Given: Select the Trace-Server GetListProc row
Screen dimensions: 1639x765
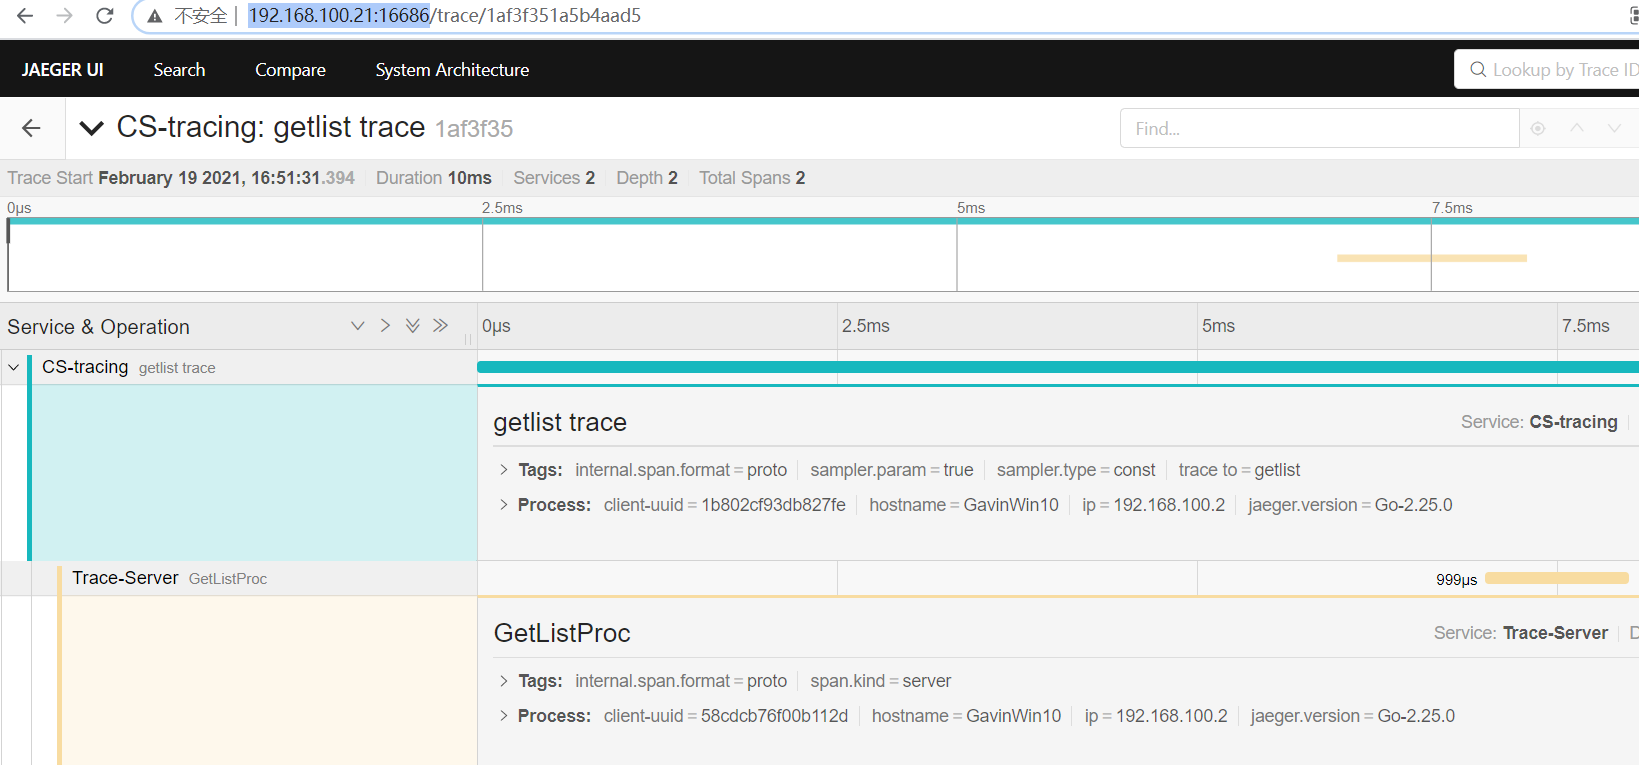Looking at the screenshot, I should (238, 578).
